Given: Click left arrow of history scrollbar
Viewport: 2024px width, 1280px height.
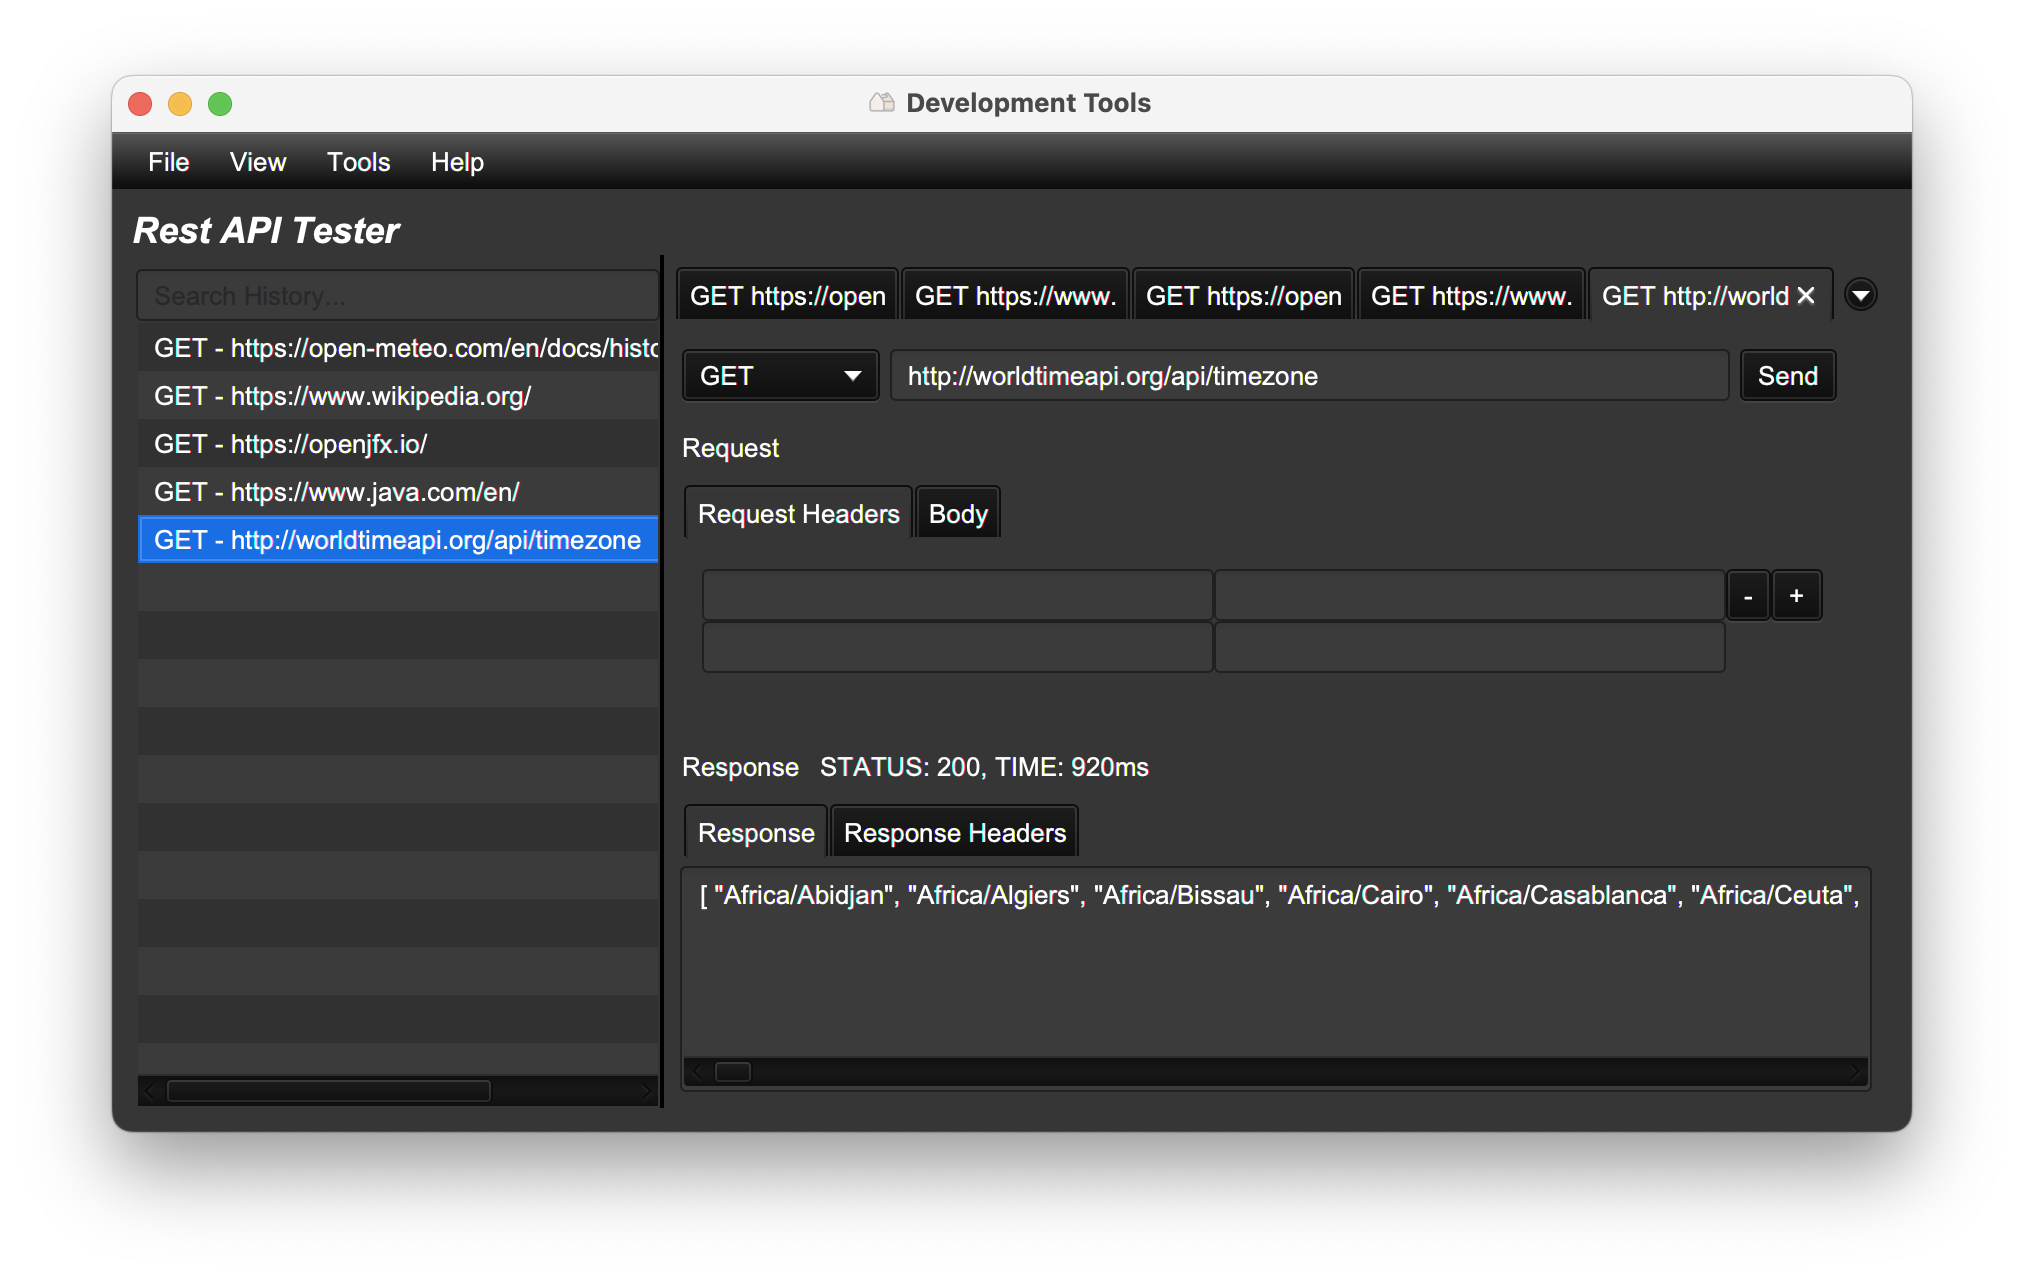Looking at the screenshot, I should 150,1091.
